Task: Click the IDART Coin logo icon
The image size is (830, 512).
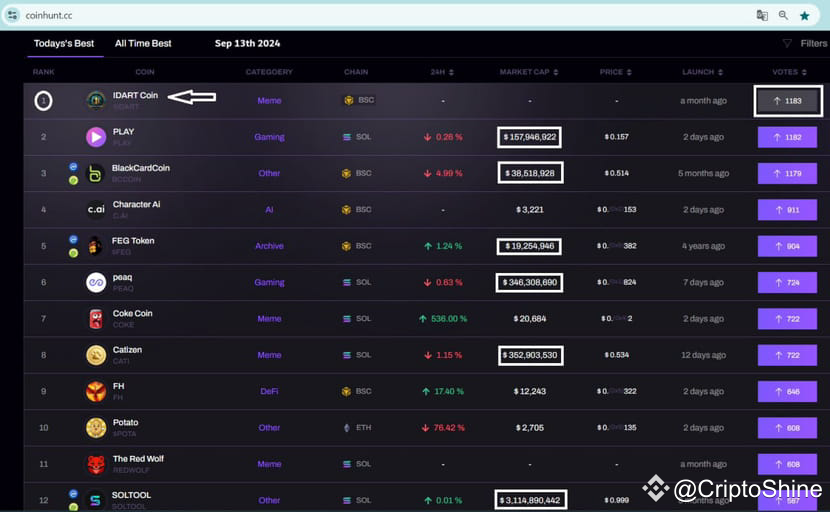Action: coord(96,100)
